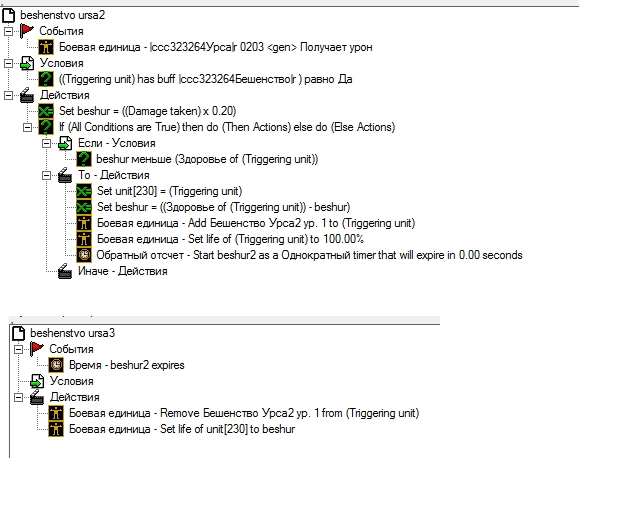This screenshot has width=620, height=532.
Task: Click the red flag События icon in ursa2
Action: [x=27, y=31]
